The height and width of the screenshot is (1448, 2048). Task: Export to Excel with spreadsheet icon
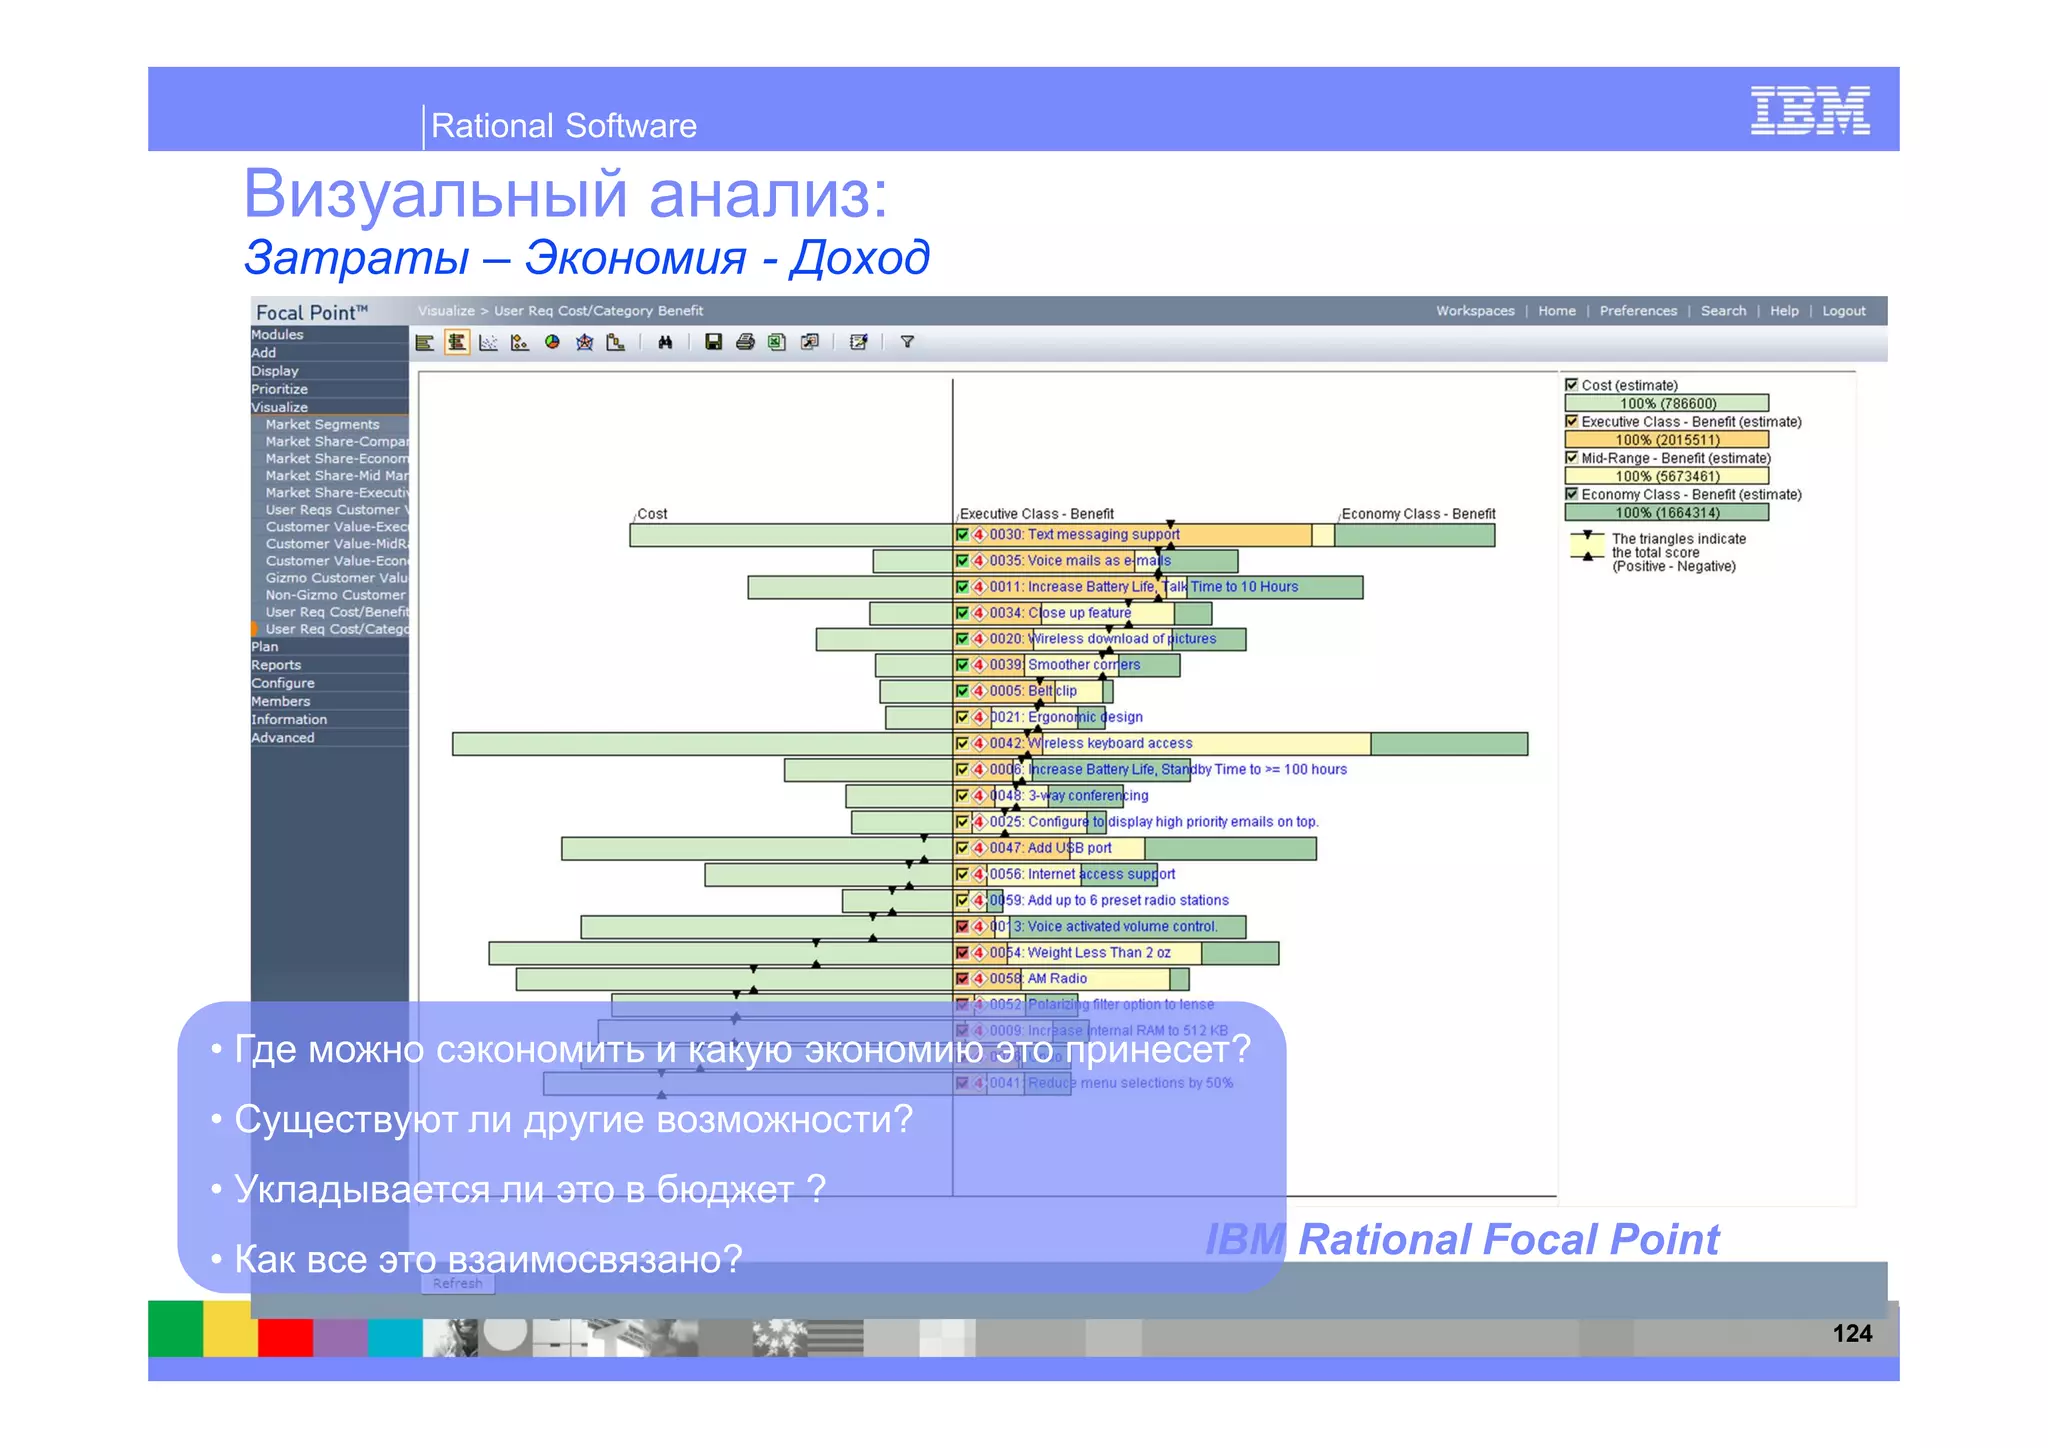(777, 342)
